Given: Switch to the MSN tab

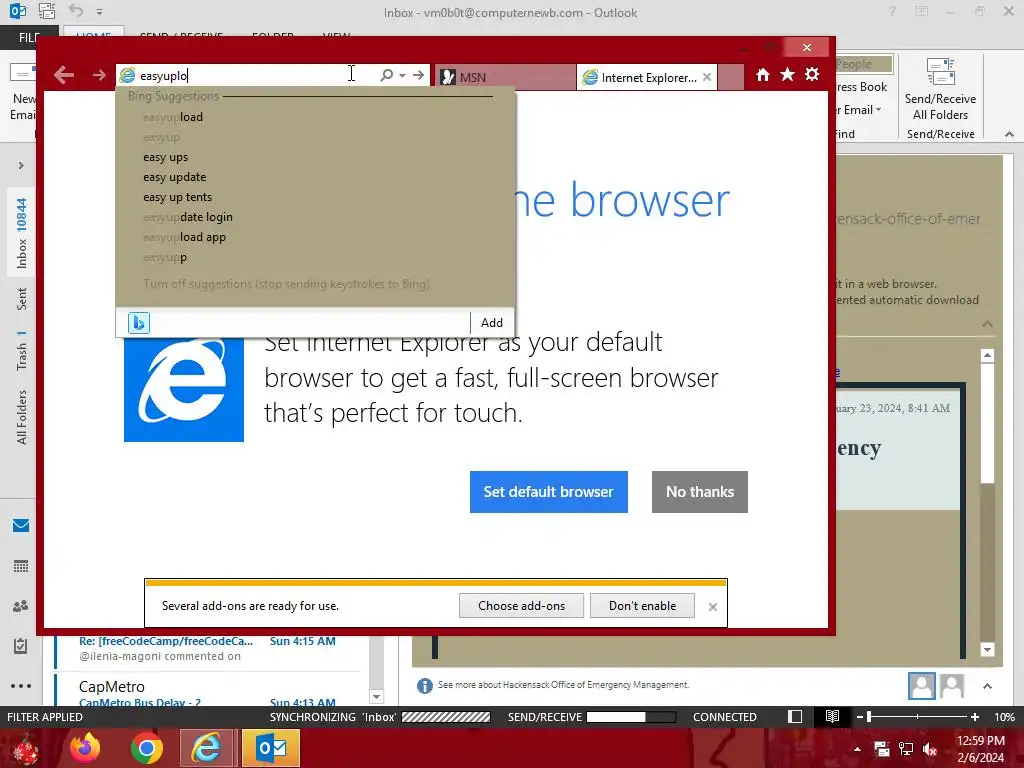Looking at the screenshot, I should click(x=505, y=77).
